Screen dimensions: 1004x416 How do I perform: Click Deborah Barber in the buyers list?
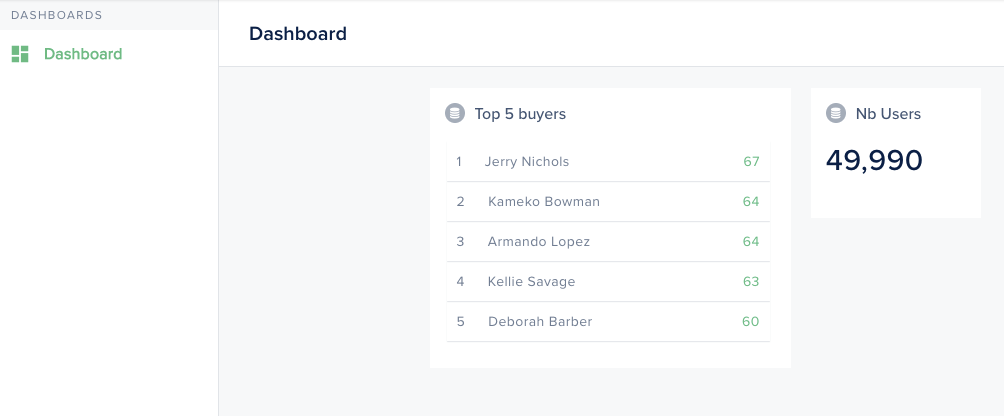(x=540, y=321)
